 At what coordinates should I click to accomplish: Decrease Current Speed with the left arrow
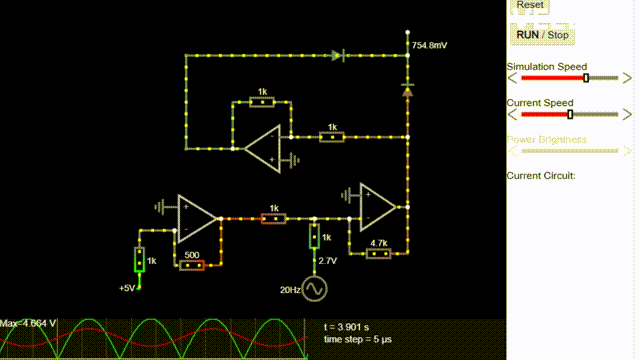pos(513,114)
